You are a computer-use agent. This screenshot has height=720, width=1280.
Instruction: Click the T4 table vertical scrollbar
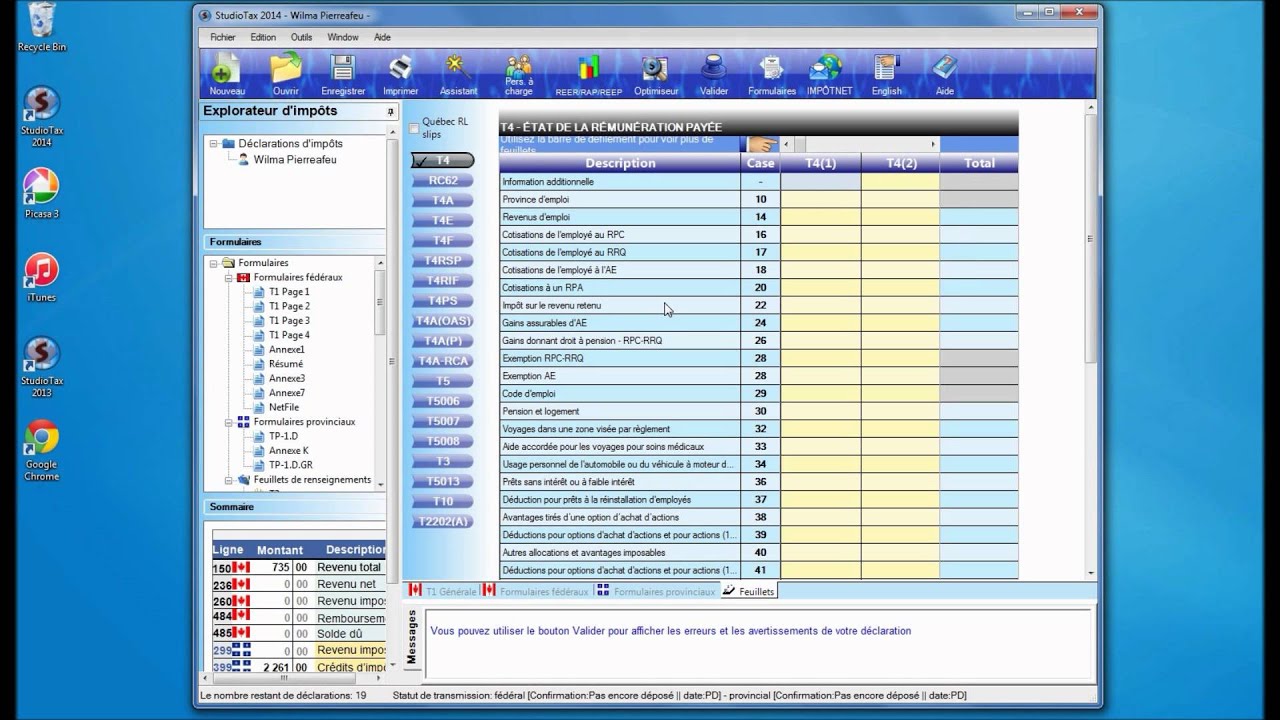click(x=1091, y=340)
